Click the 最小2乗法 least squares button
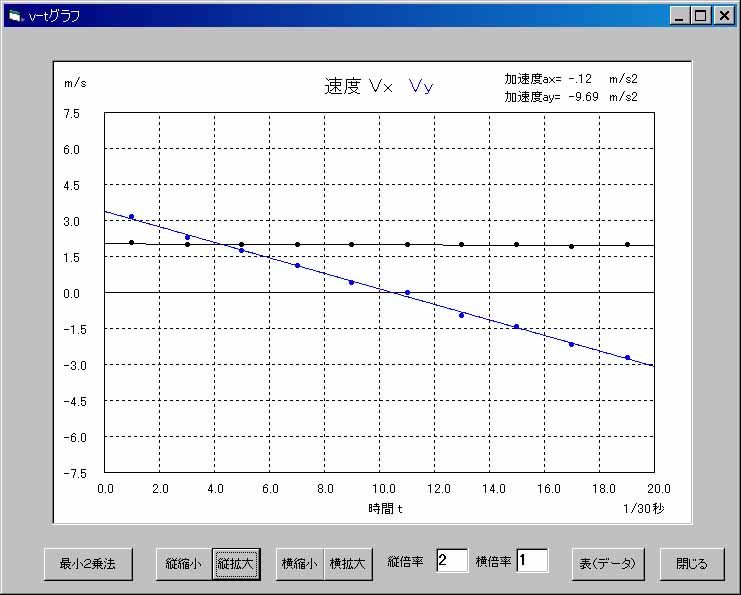 click(87, 564)
